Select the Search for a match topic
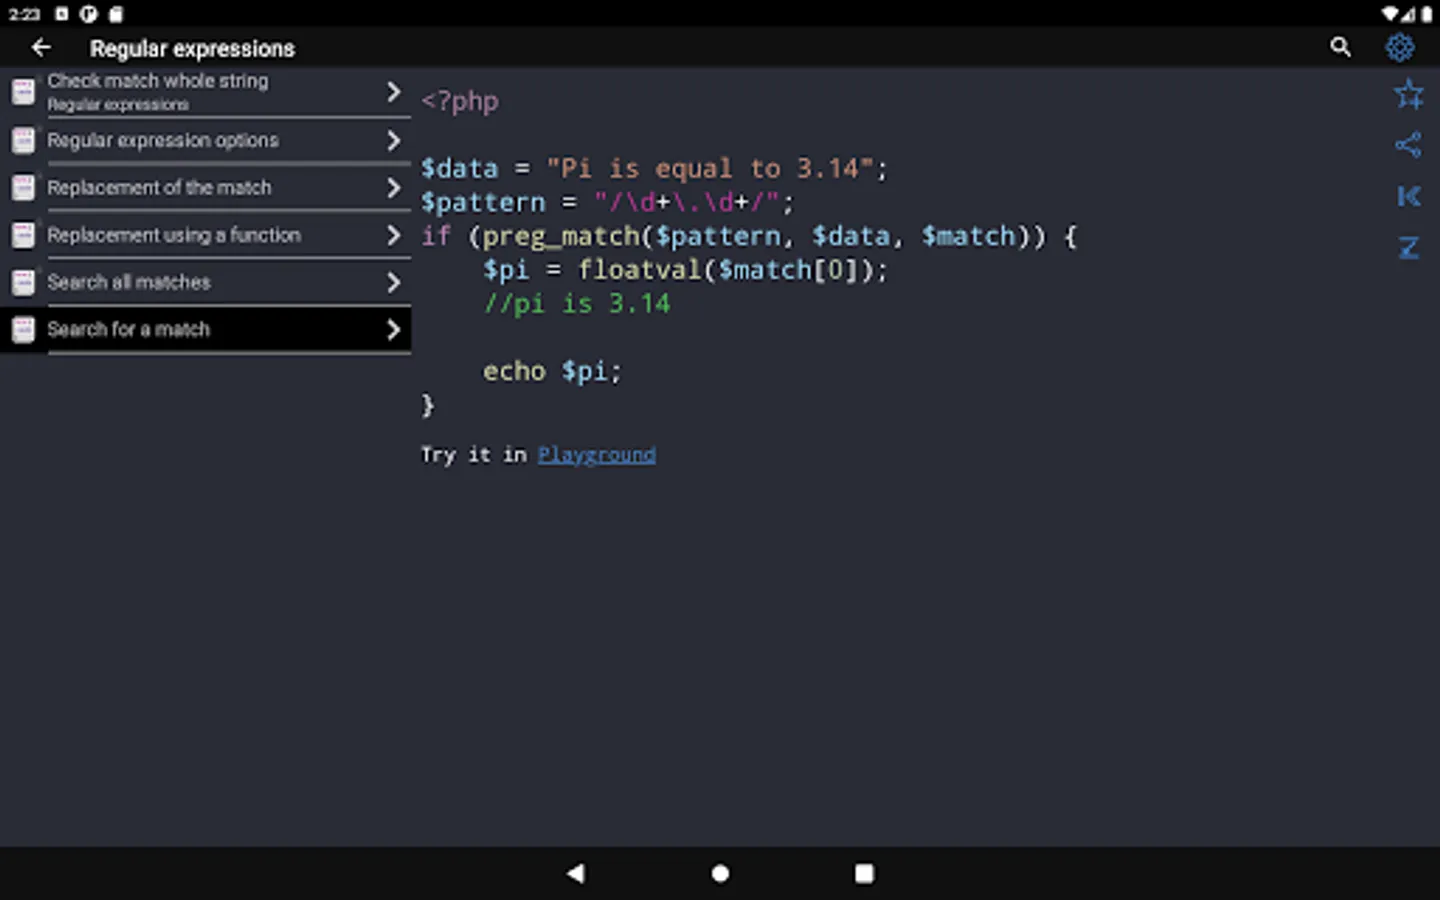This screenshot has width=1440, height=900. [x=206, y=330]
